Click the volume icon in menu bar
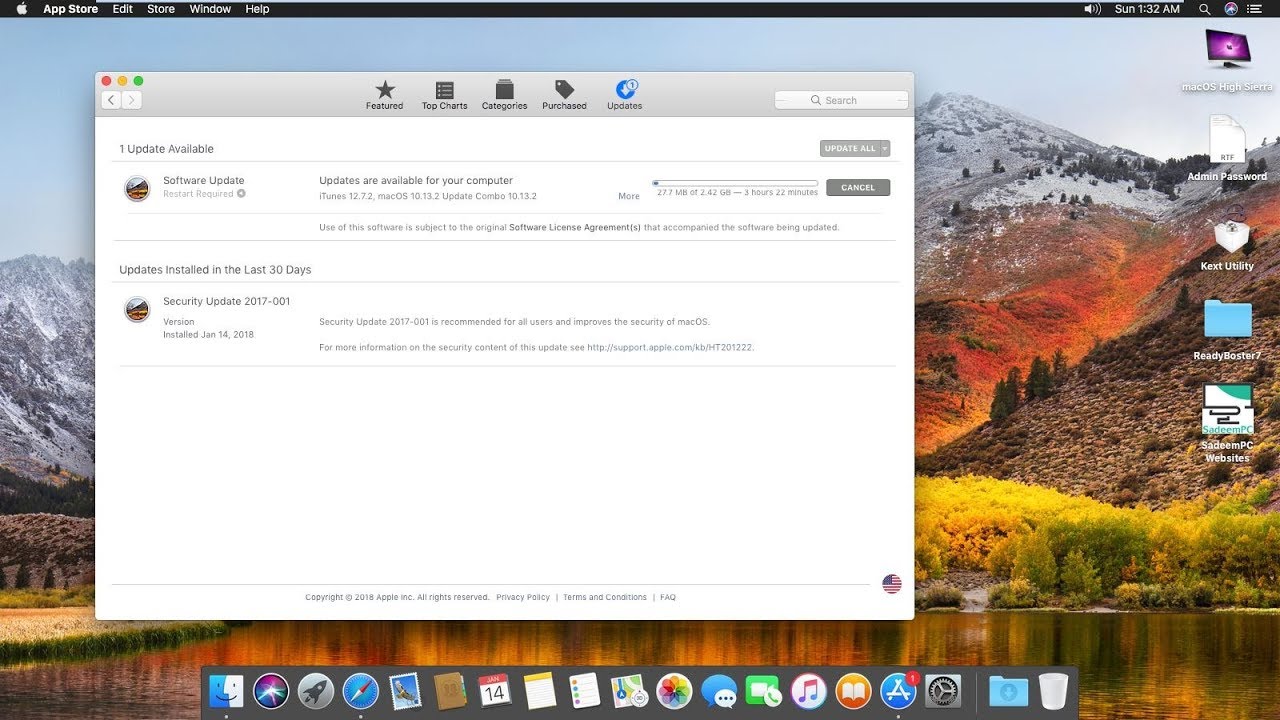 [1093, 9]
